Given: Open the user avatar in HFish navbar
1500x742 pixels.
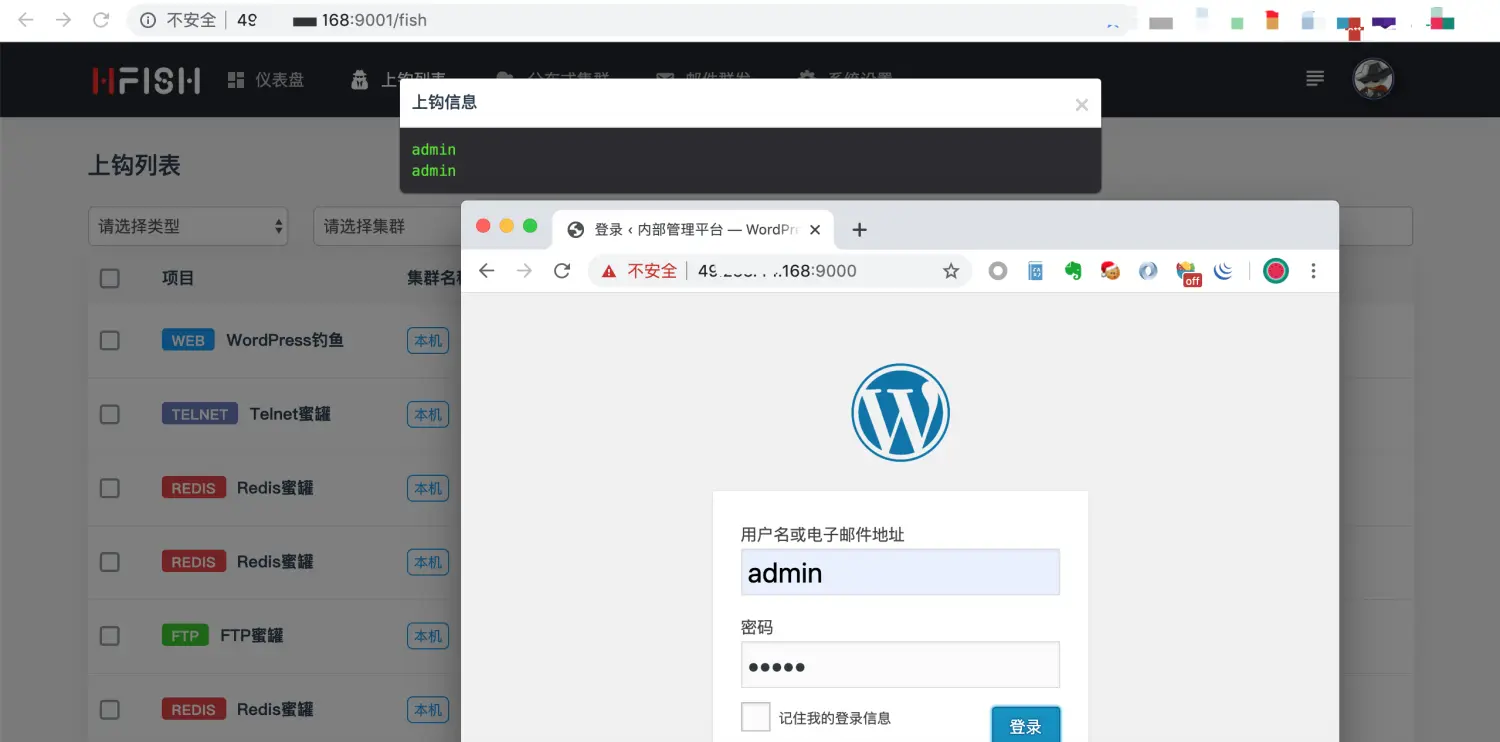Looking at the screenshot, I should pos(1373,78).
